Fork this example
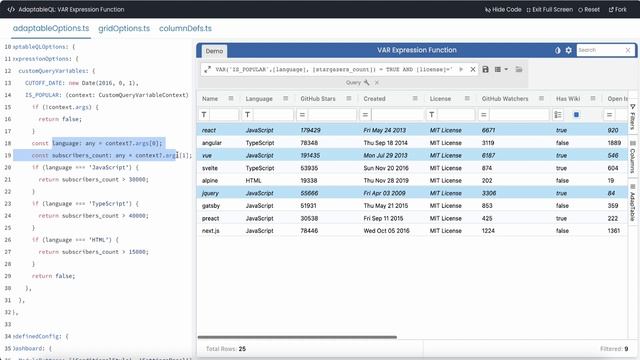 [617, 9]
